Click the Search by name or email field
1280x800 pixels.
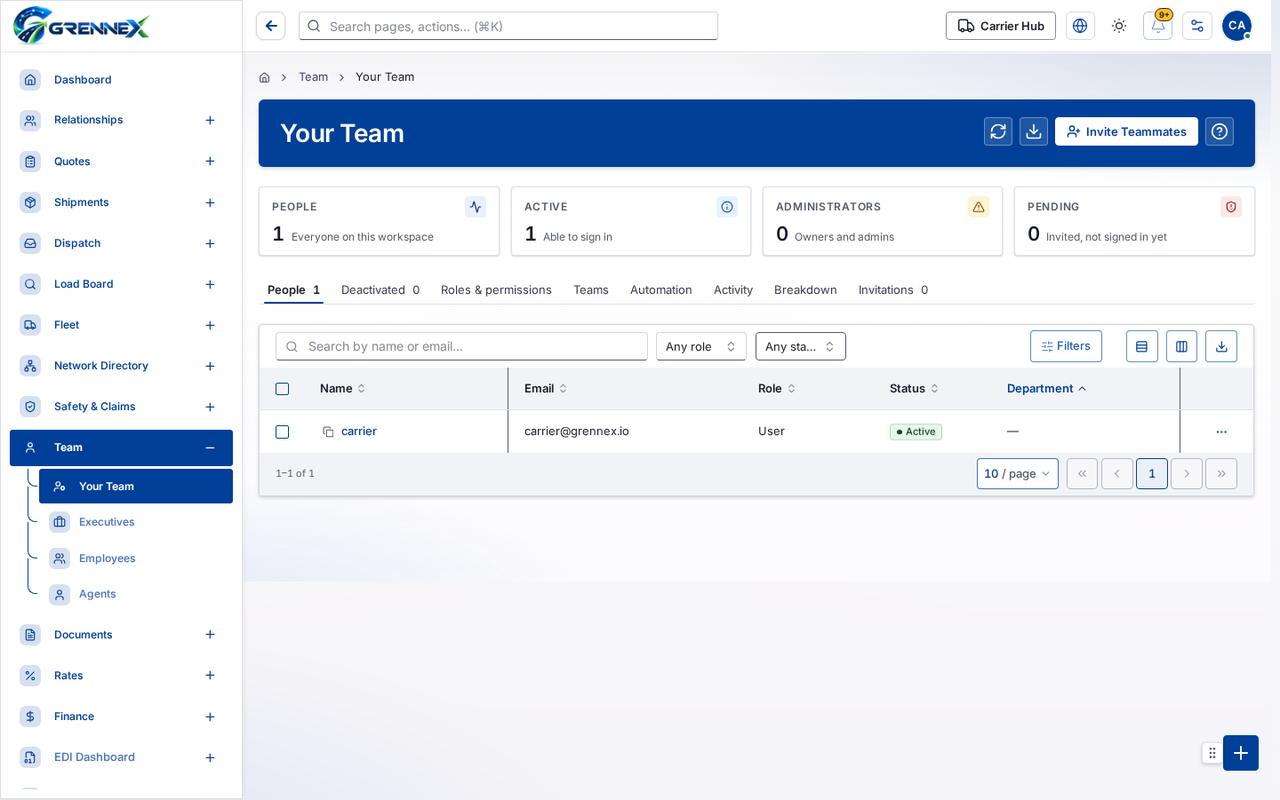[462, 346]
